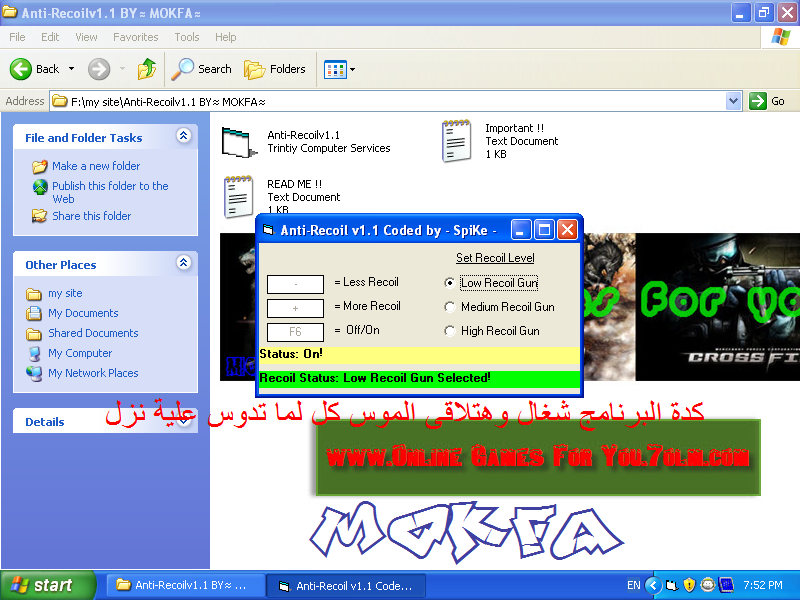Click the Share this folder icon
Viewport: 800px width, 600px height.
tap(39, 216)
